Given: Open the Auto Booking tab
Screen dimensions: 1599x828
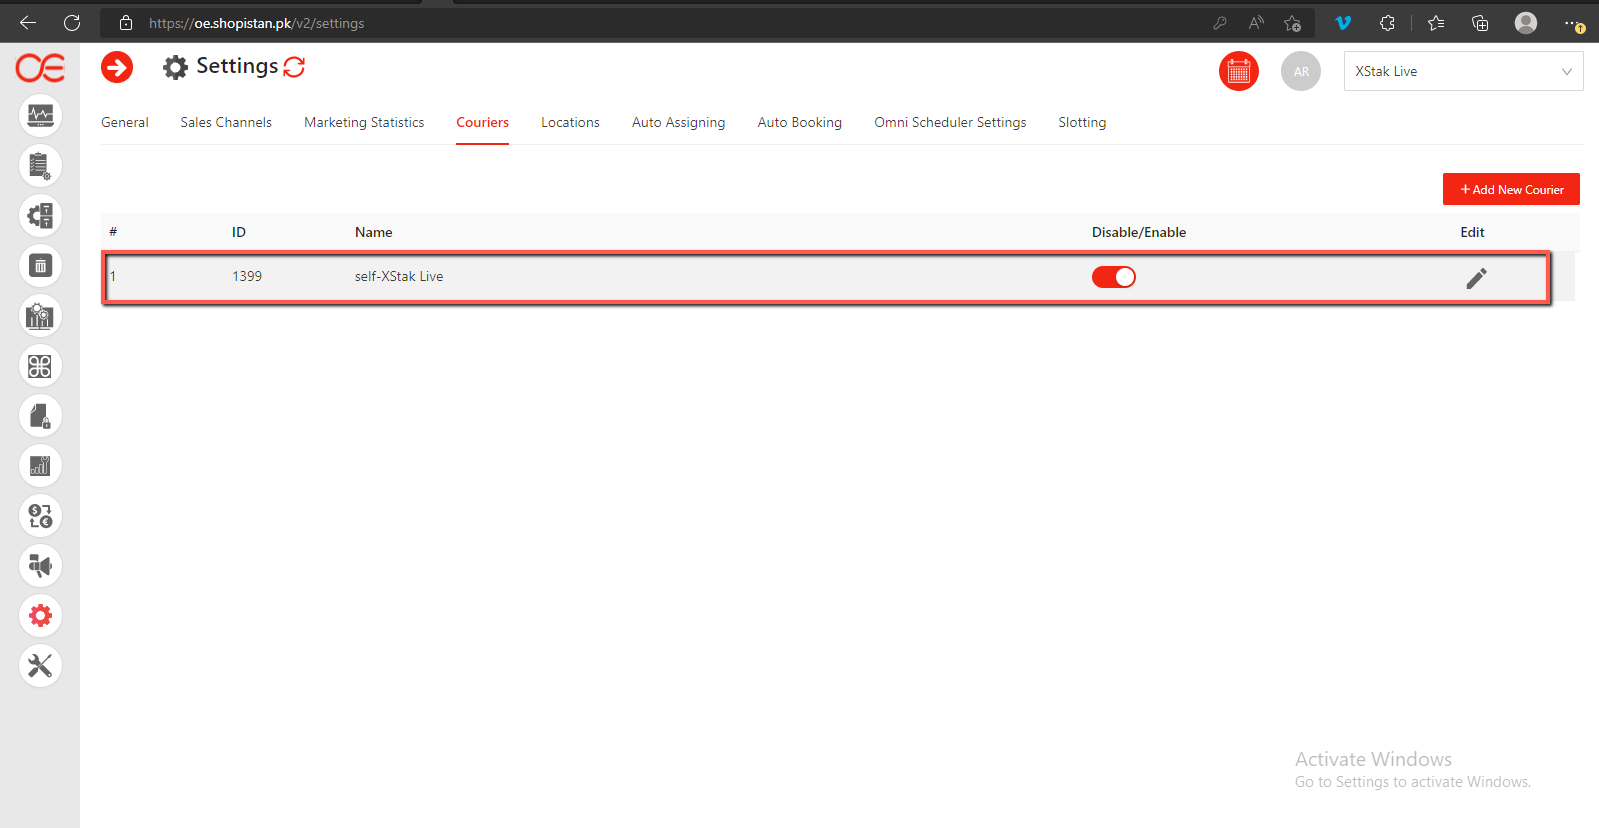Looking at the screenshot, I should pos(799,123).
